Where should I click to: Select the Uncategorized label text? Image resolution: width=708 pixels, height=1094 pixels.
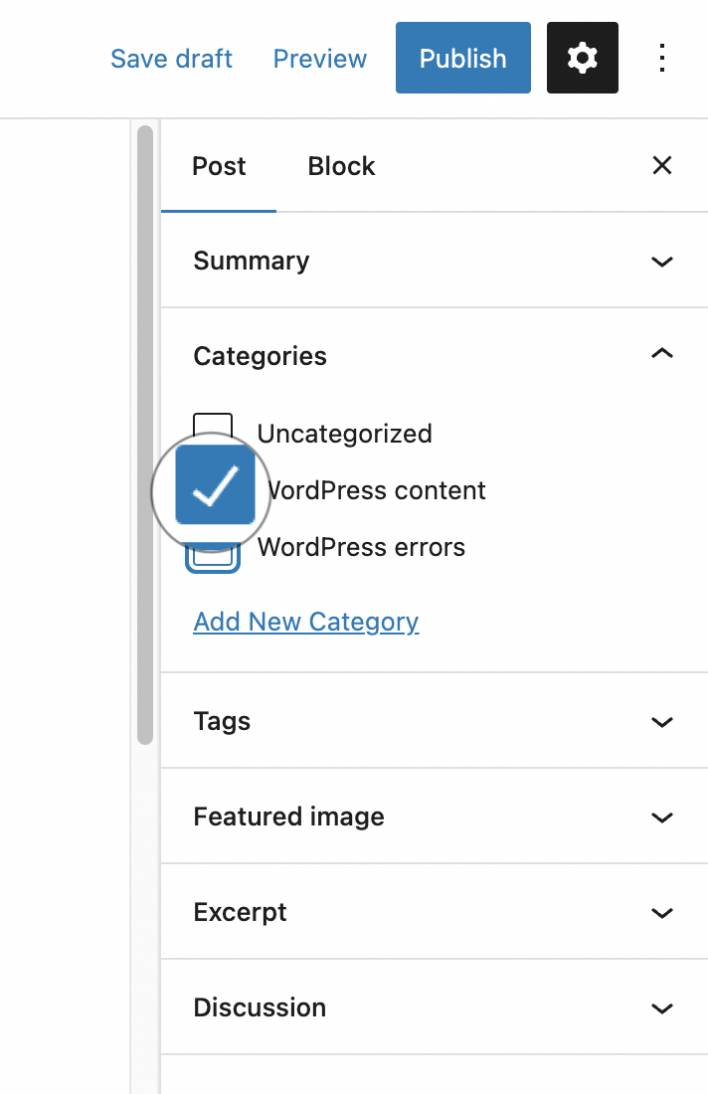pos(345,434)
